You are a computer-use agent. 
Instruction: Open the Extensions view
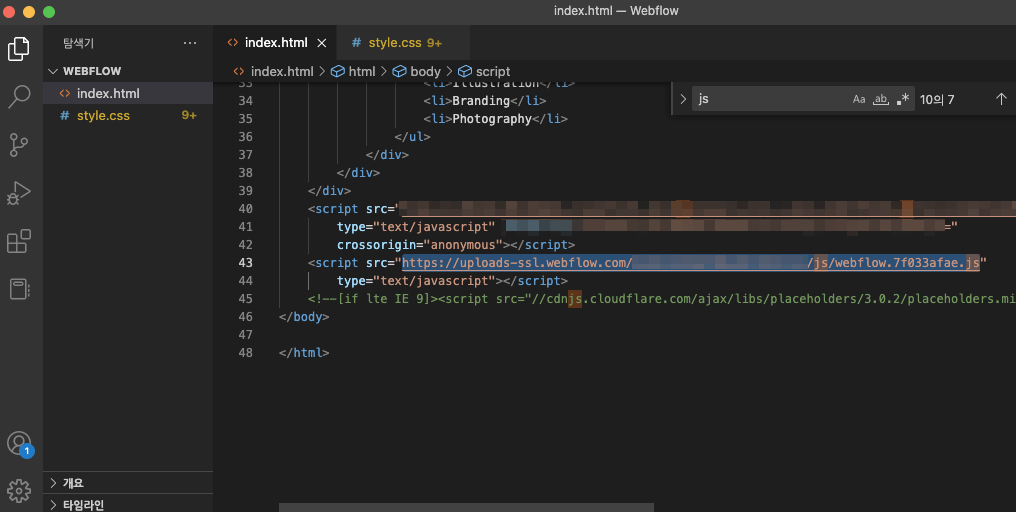pyautogui.click(x=19, y=241)
